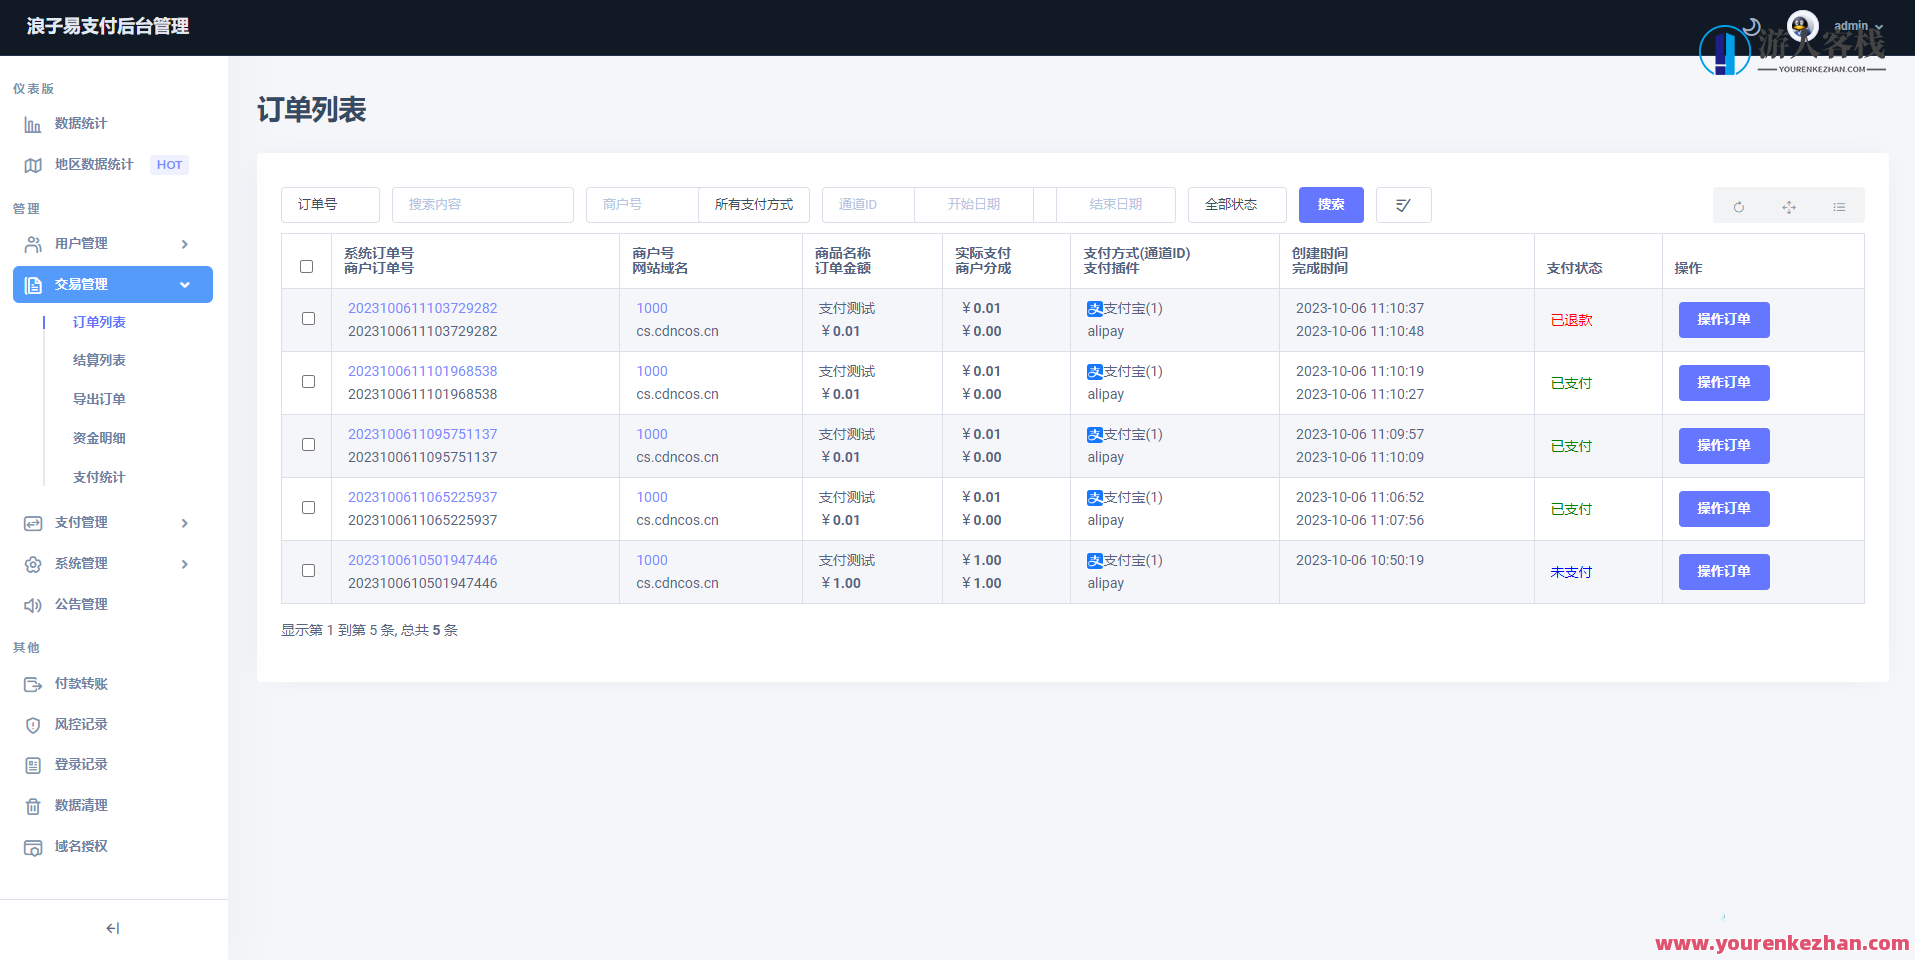Open the 所有支付方式 dropdown
1915x960 pixels.
[x=754, y=205]
